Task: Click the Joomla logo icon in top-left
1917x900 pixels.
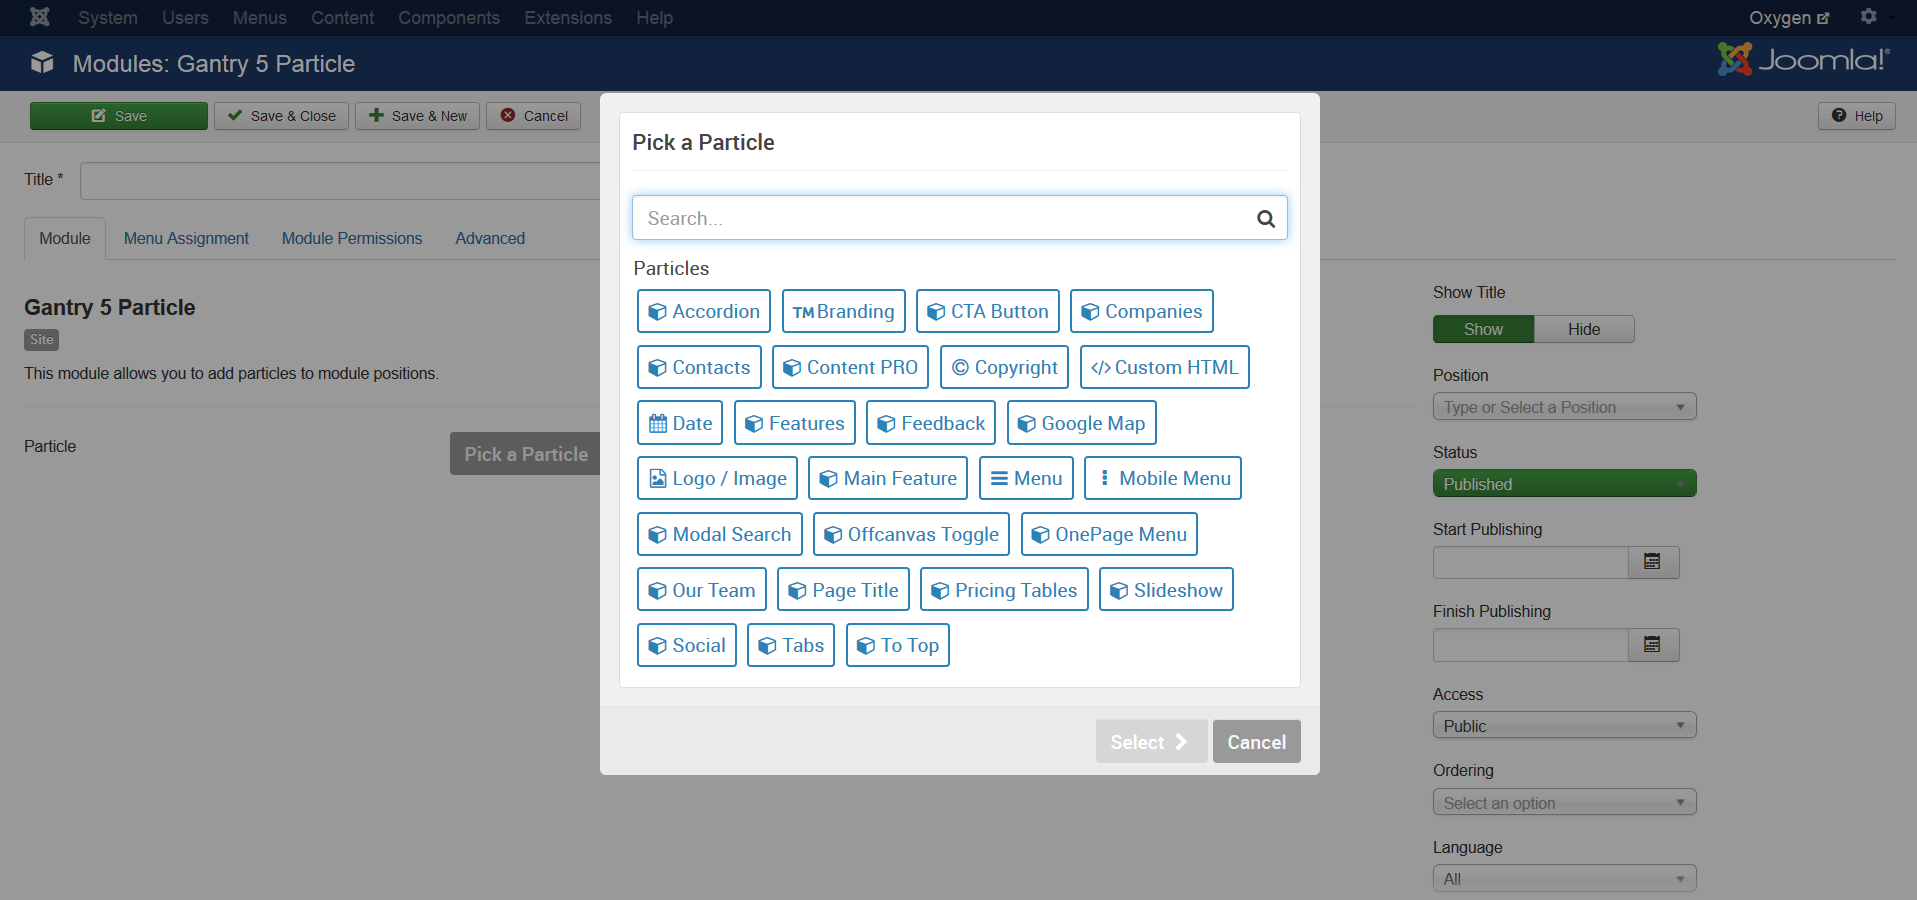Action: click(x=40, y=17)
